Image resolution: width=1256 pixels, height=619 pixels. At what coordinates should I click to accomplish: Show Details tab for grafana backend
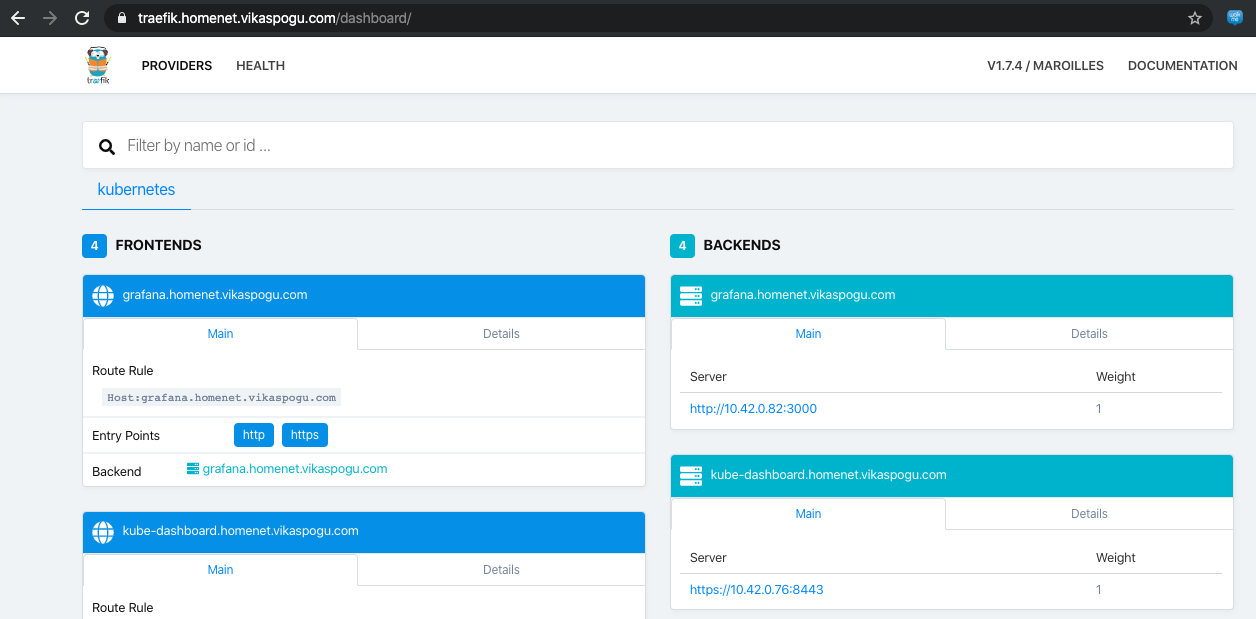pyautogui.click(x=1089, y=334)
